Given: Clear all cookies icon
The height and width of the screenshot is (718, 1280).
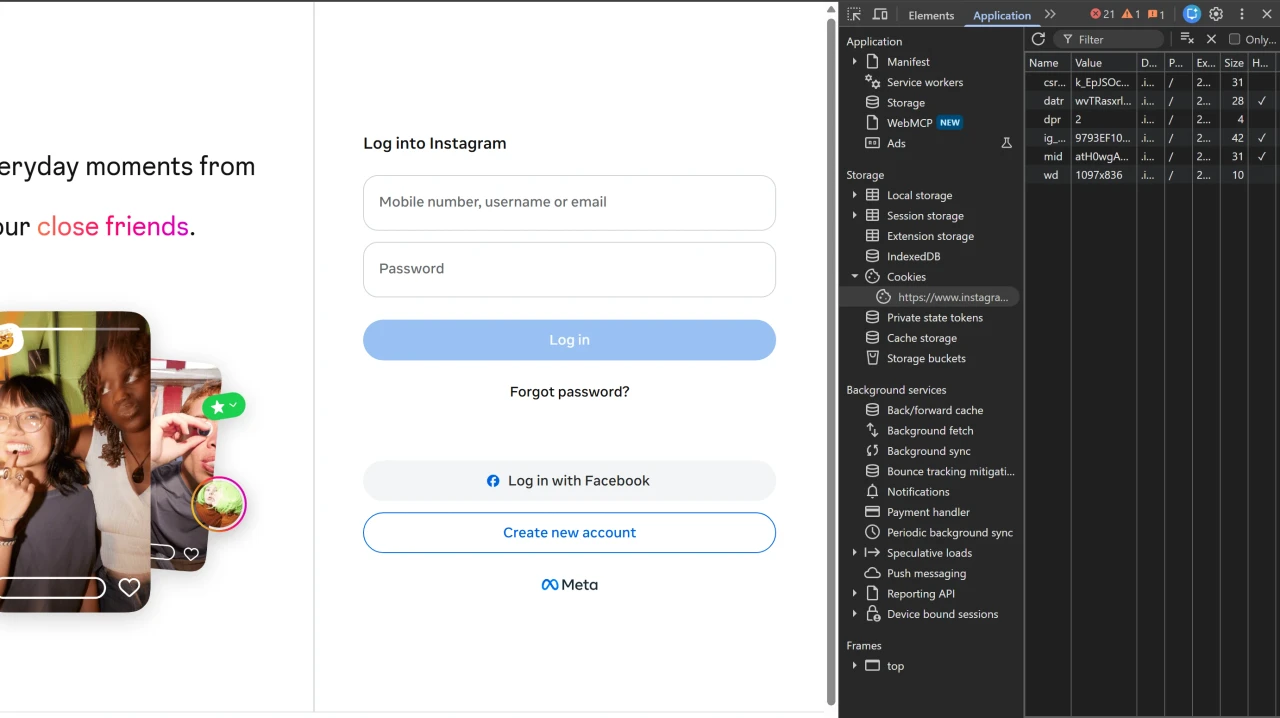Looking at the screenshot, I should tap(1186, 39).
